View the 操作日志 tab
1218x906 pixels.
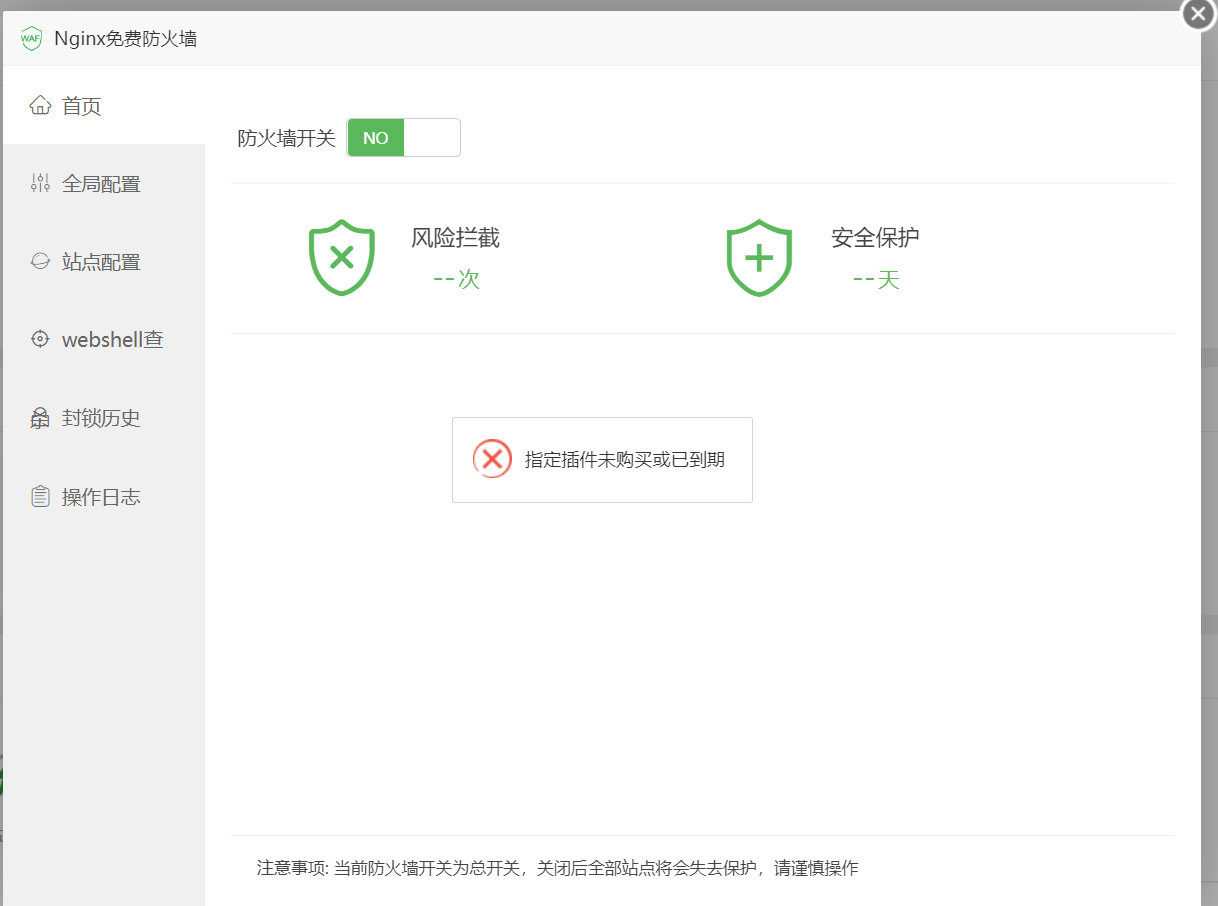point(104,496)
